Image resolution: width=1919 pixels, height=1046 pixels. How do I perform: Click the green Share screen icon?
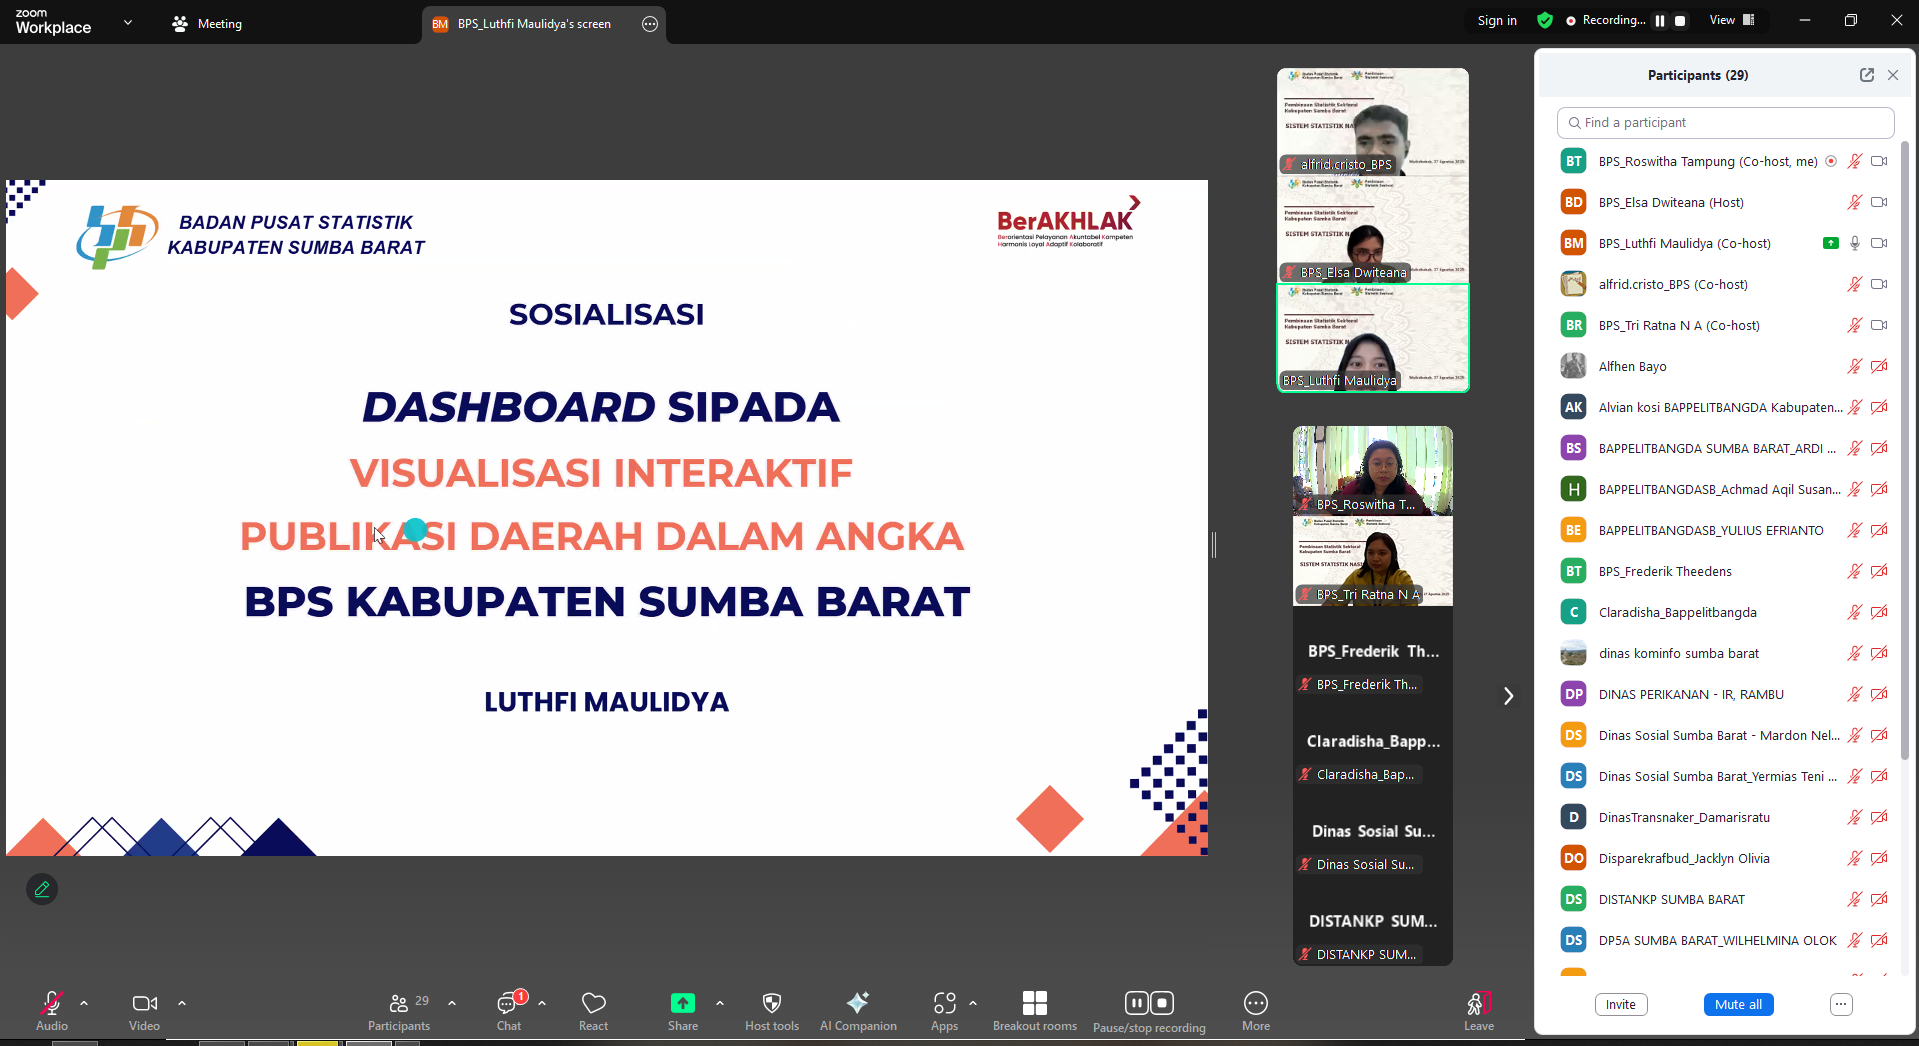[x=683, y=1003]
